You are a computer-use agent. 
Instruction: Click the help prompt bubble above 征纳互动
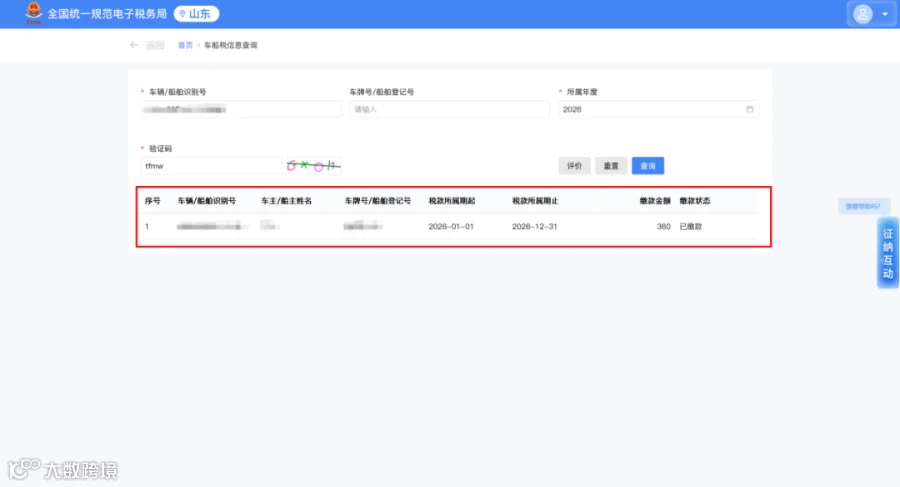click(863, 206)
